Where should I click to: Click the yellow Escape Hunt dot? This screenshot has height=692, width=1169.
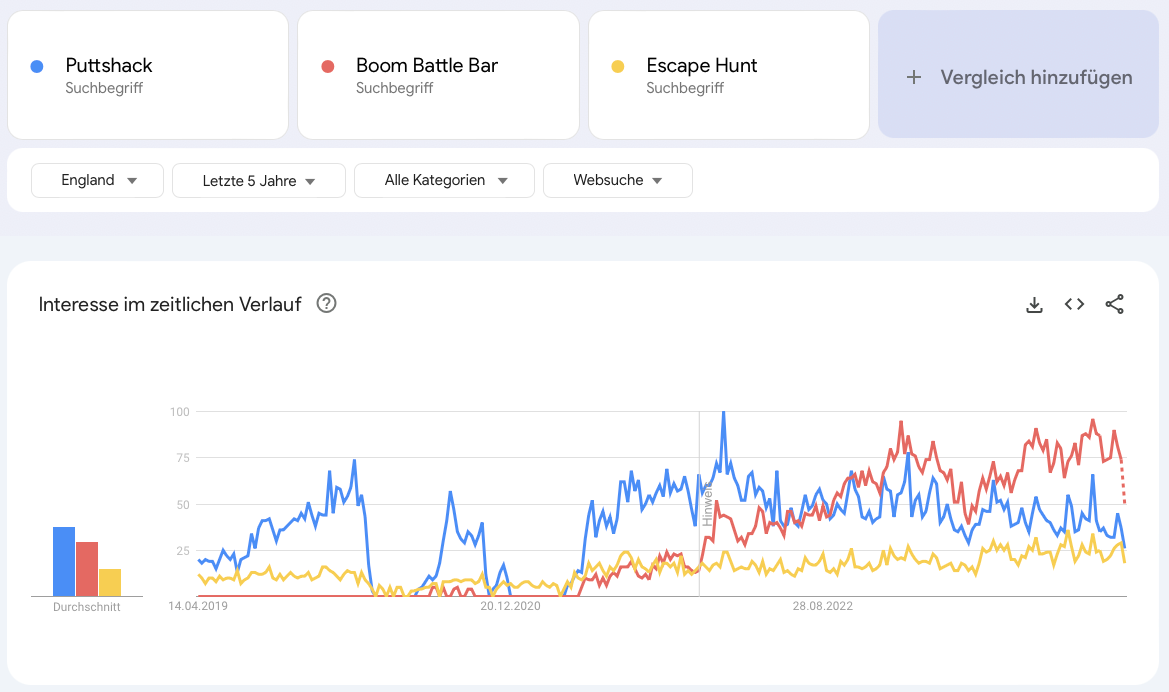click(618, 67)
